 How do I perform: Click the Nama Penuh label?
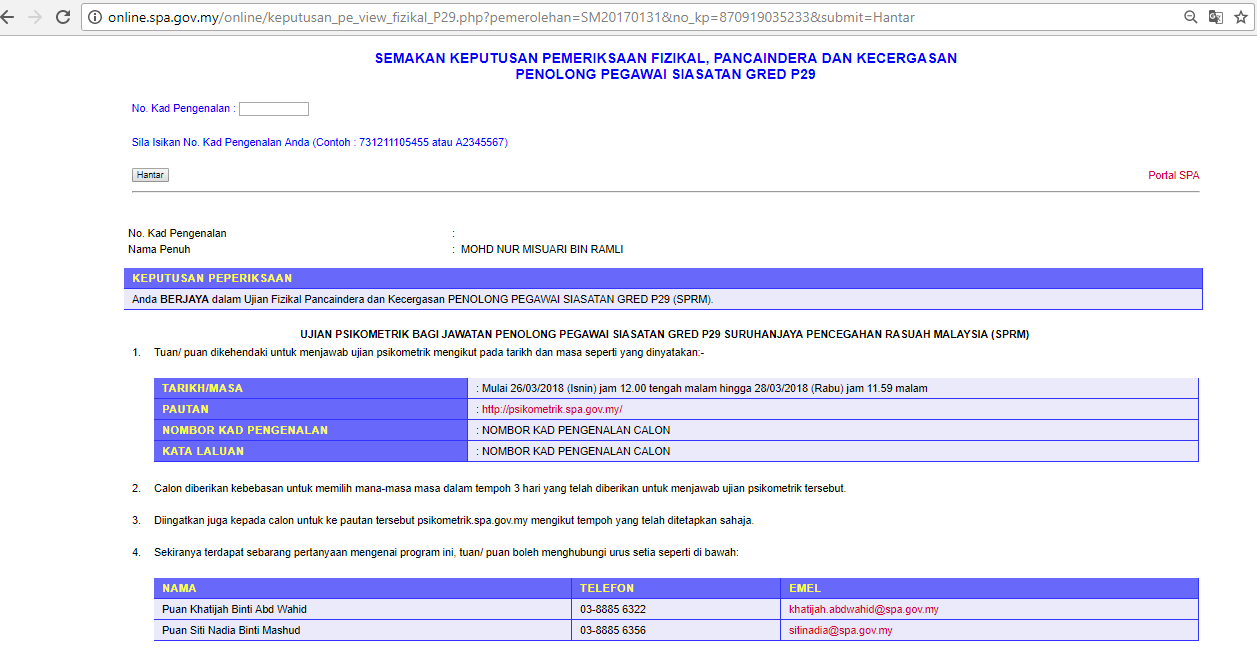(x=159, y=249)
